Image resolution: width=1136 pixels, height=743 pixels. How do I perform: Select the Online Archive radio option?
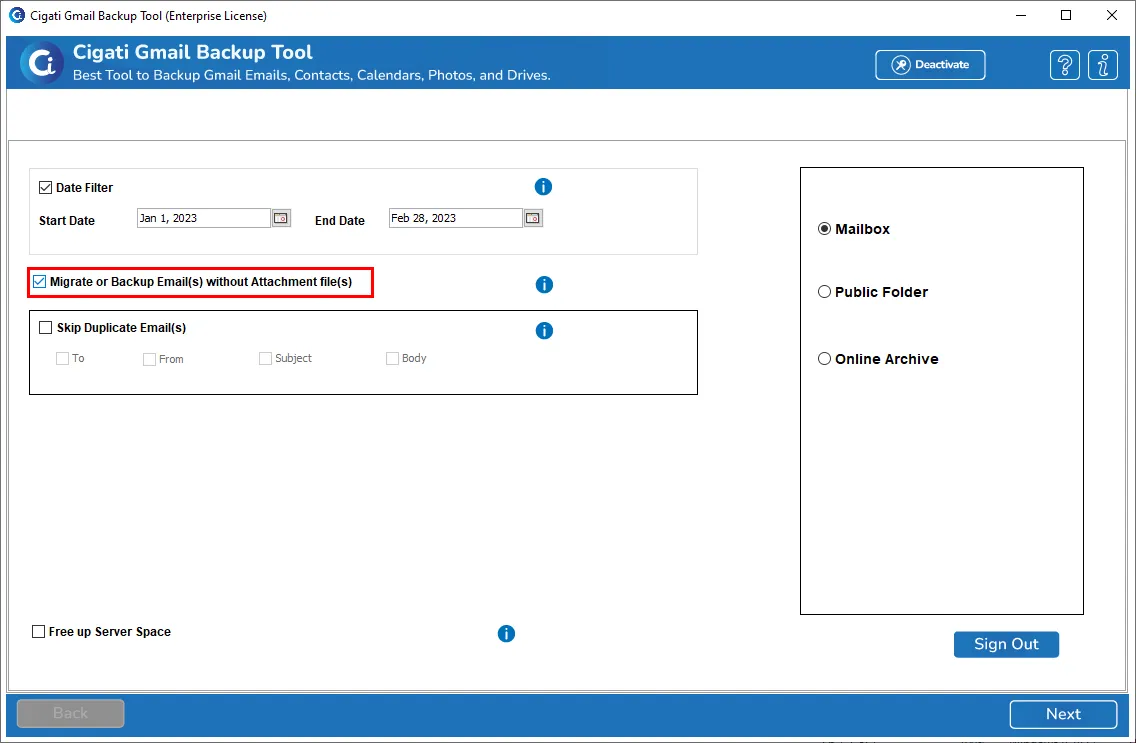(824, 359)
